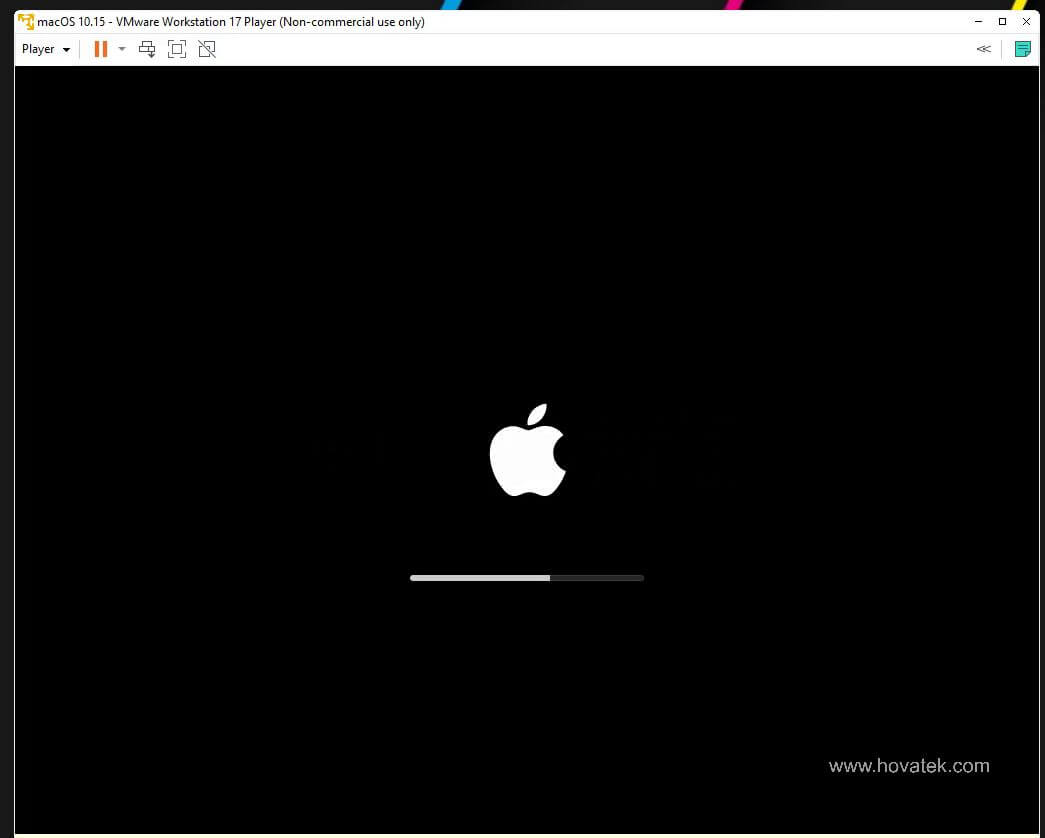Screen dimensions: 1045x838
Task: Click the macOS boot progress bar
Action: [x=527, y=577]
